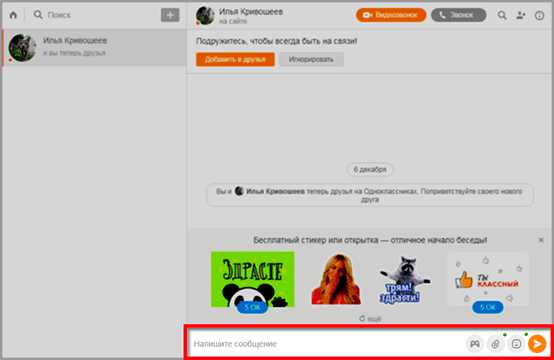Image resolution: width=554 pixels, height=360 pixels.
Task: Click the Напишите сообщение input field
Action: (327, 344)
